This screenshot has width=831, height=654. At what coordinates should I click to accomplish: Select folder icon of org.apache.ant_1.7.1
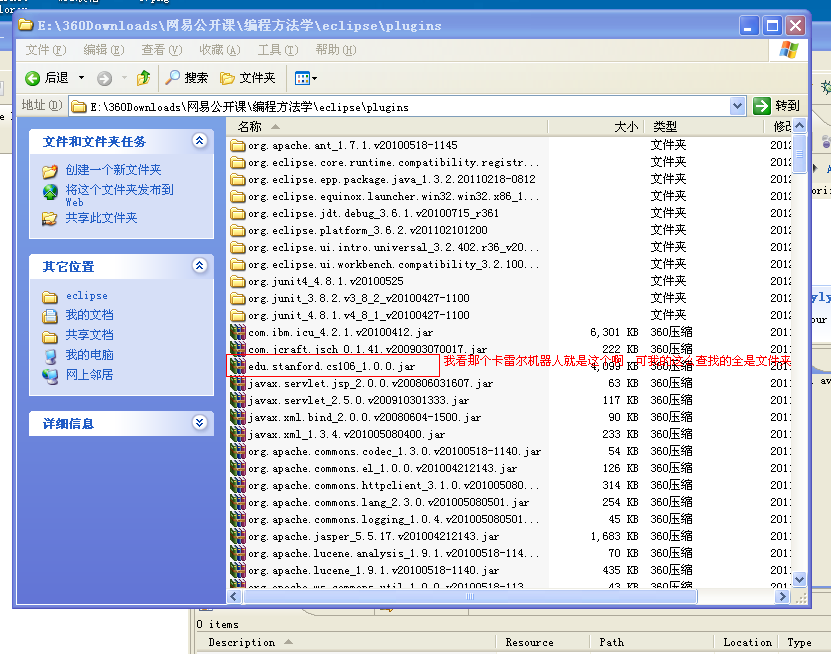(238, 145)
